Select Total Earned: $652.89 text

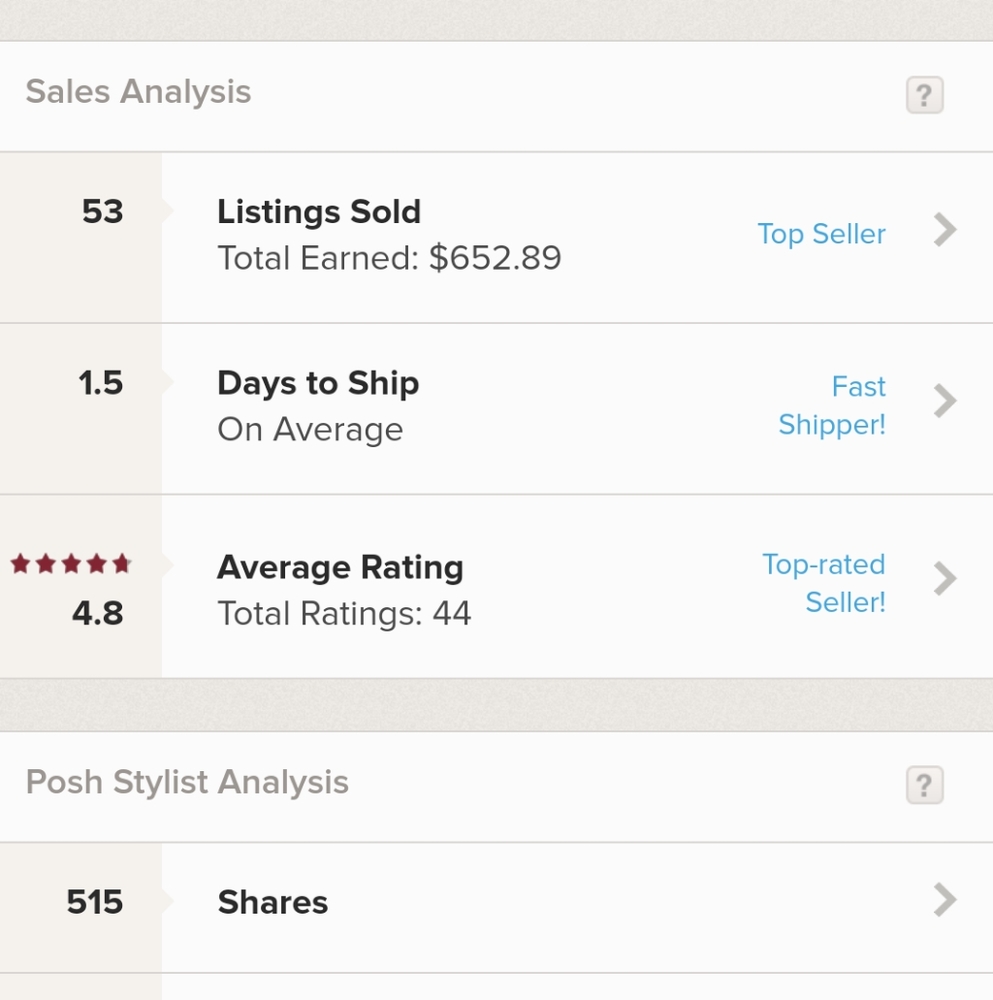[389, 259]
